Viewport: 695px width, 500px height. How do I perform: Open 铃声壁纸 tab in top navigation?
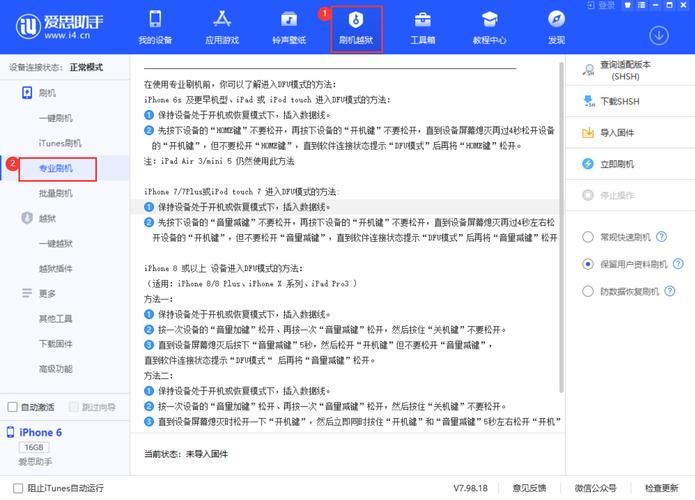pyautogui.click(x=289, y=28)
